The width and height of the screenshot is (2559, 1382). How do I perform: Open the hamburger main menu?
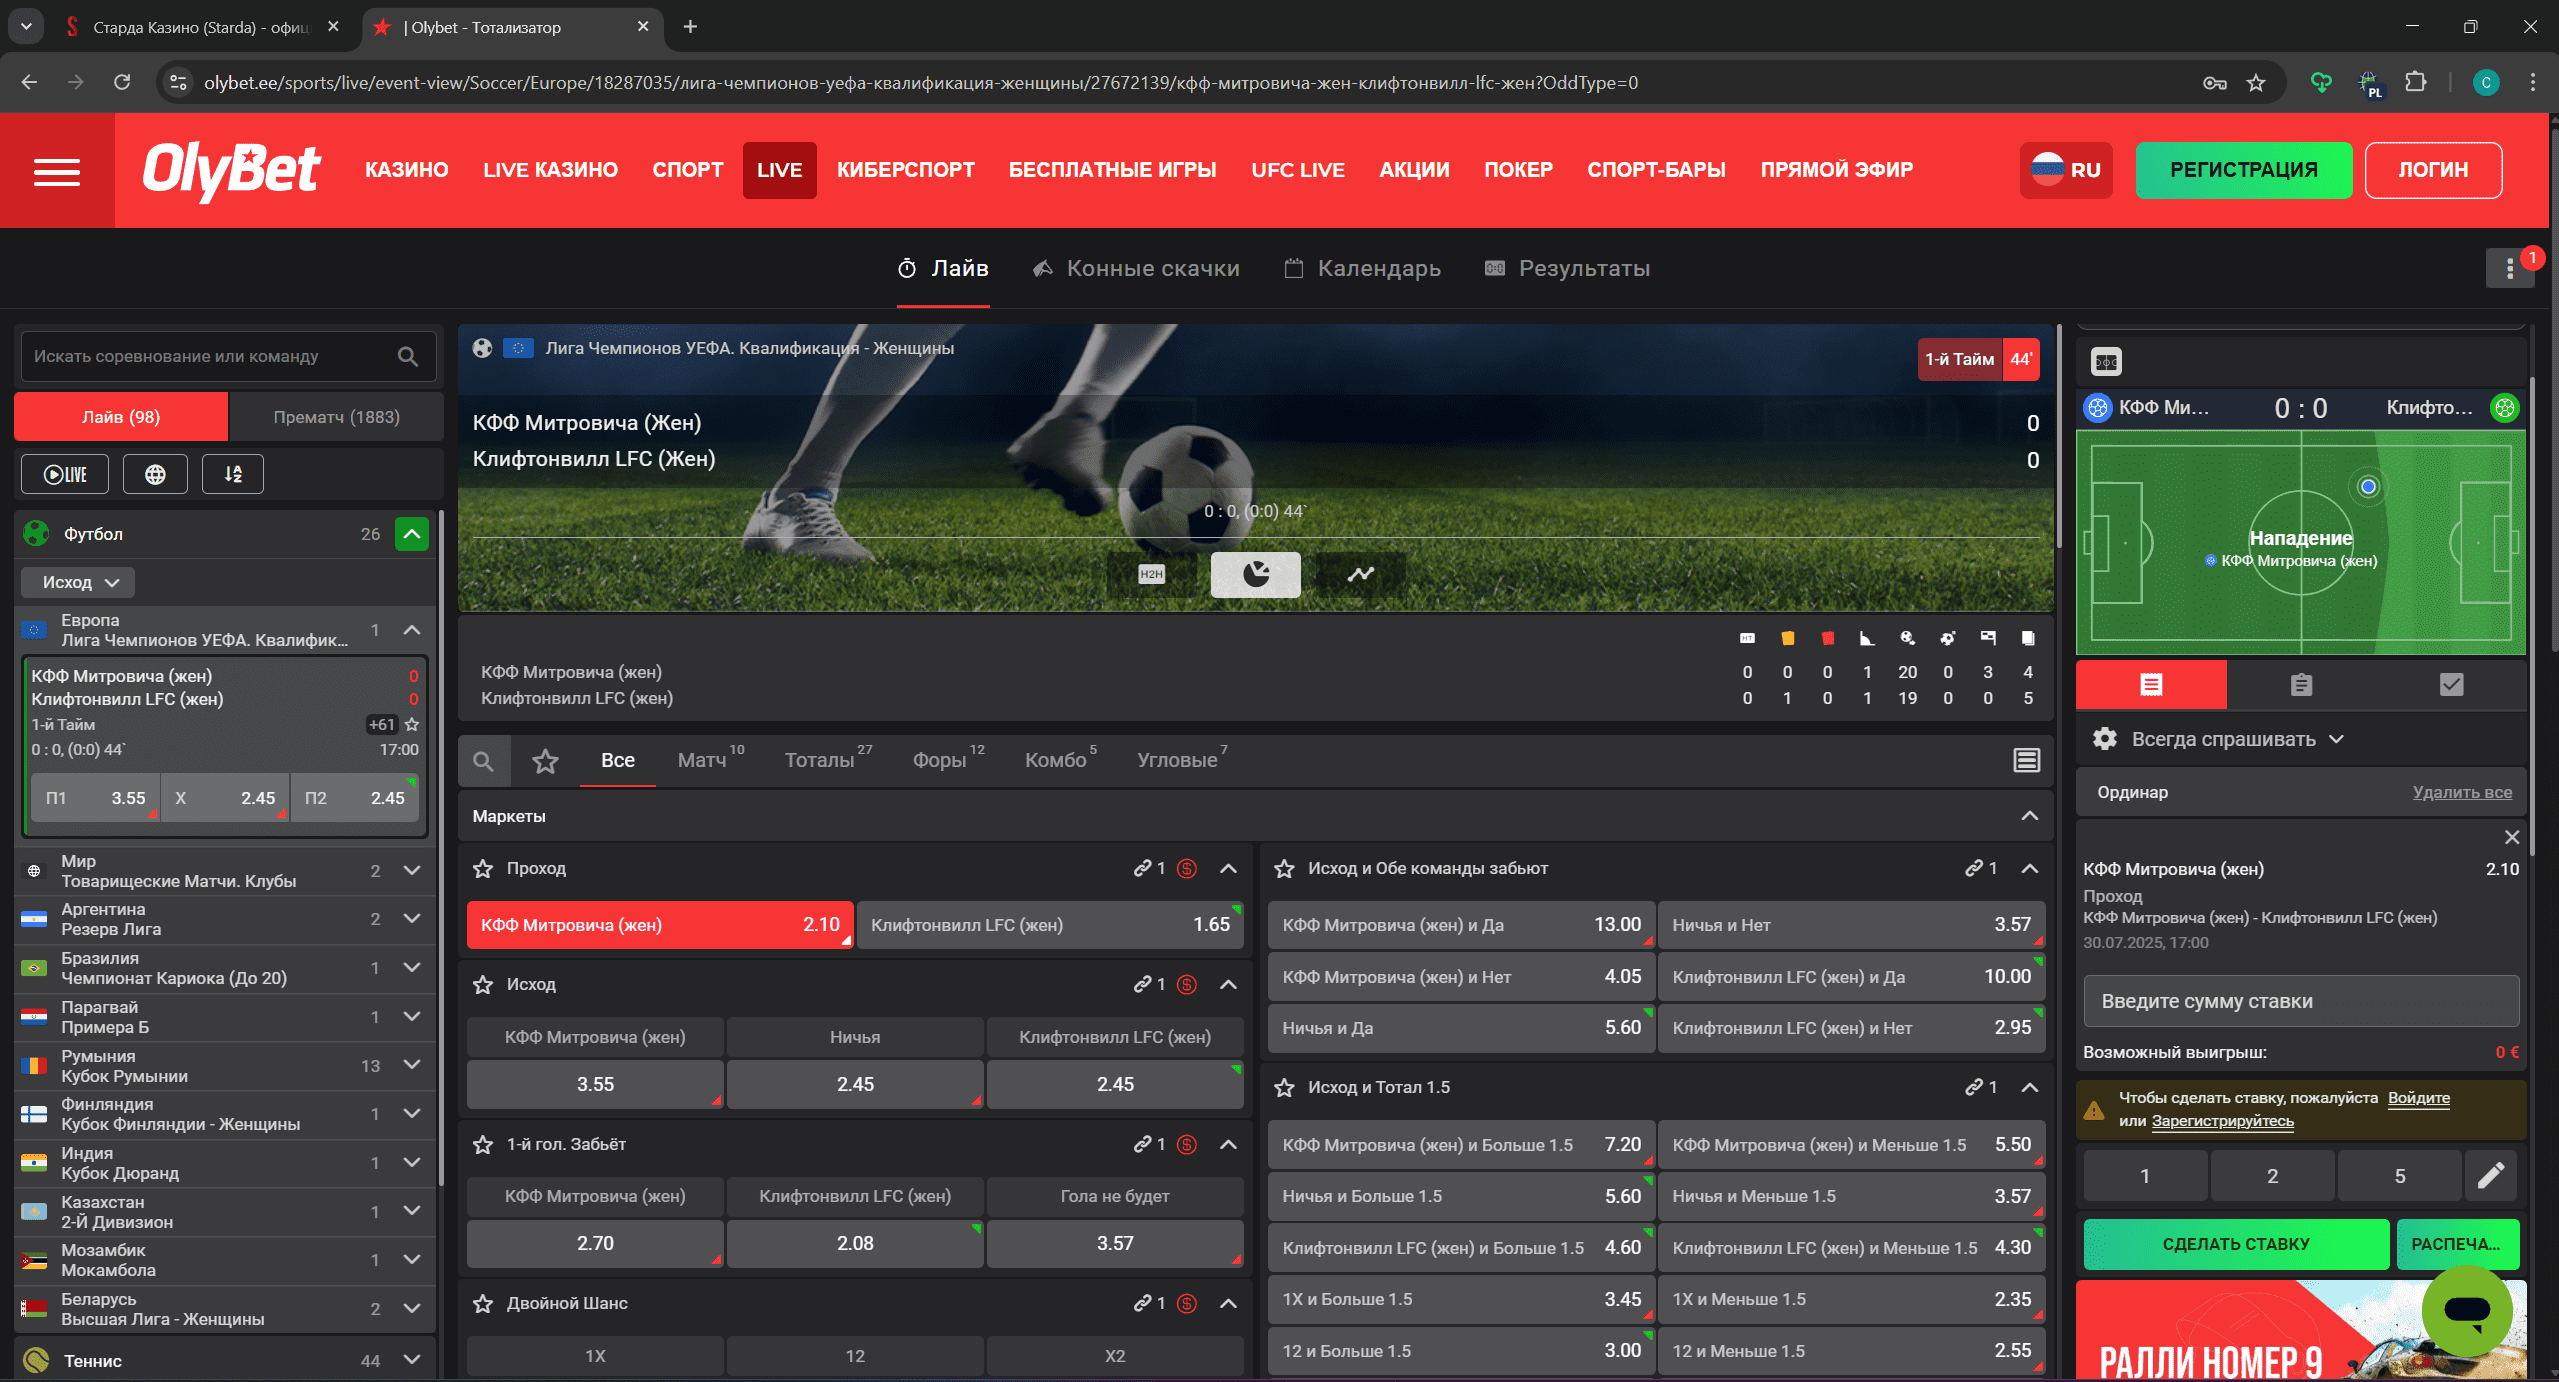click(57, 171)
